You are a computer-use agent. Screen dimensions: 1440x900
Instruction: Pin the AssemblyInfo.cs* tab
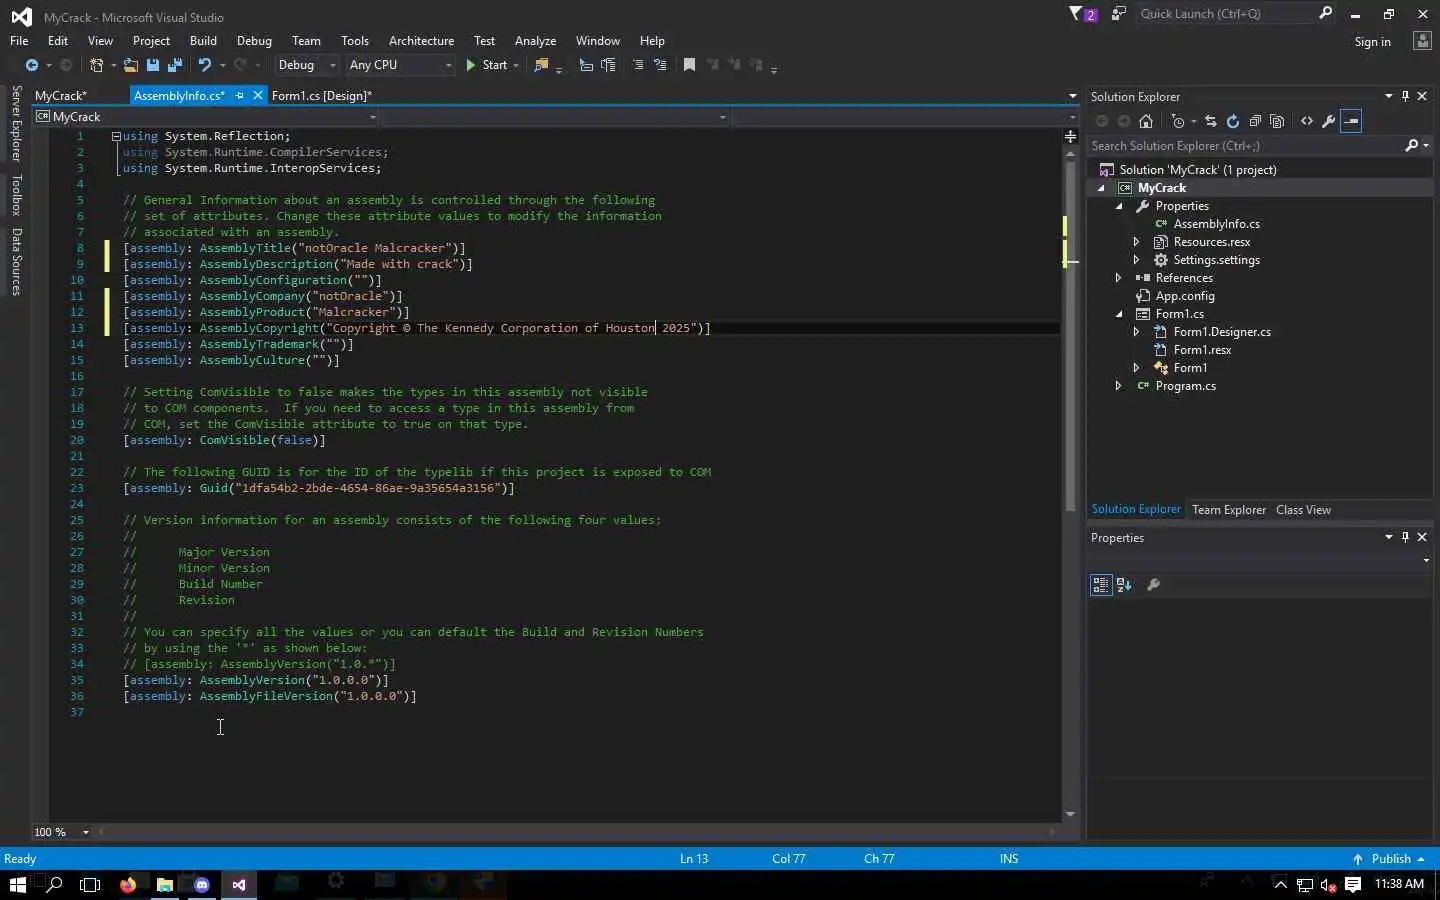240,96
